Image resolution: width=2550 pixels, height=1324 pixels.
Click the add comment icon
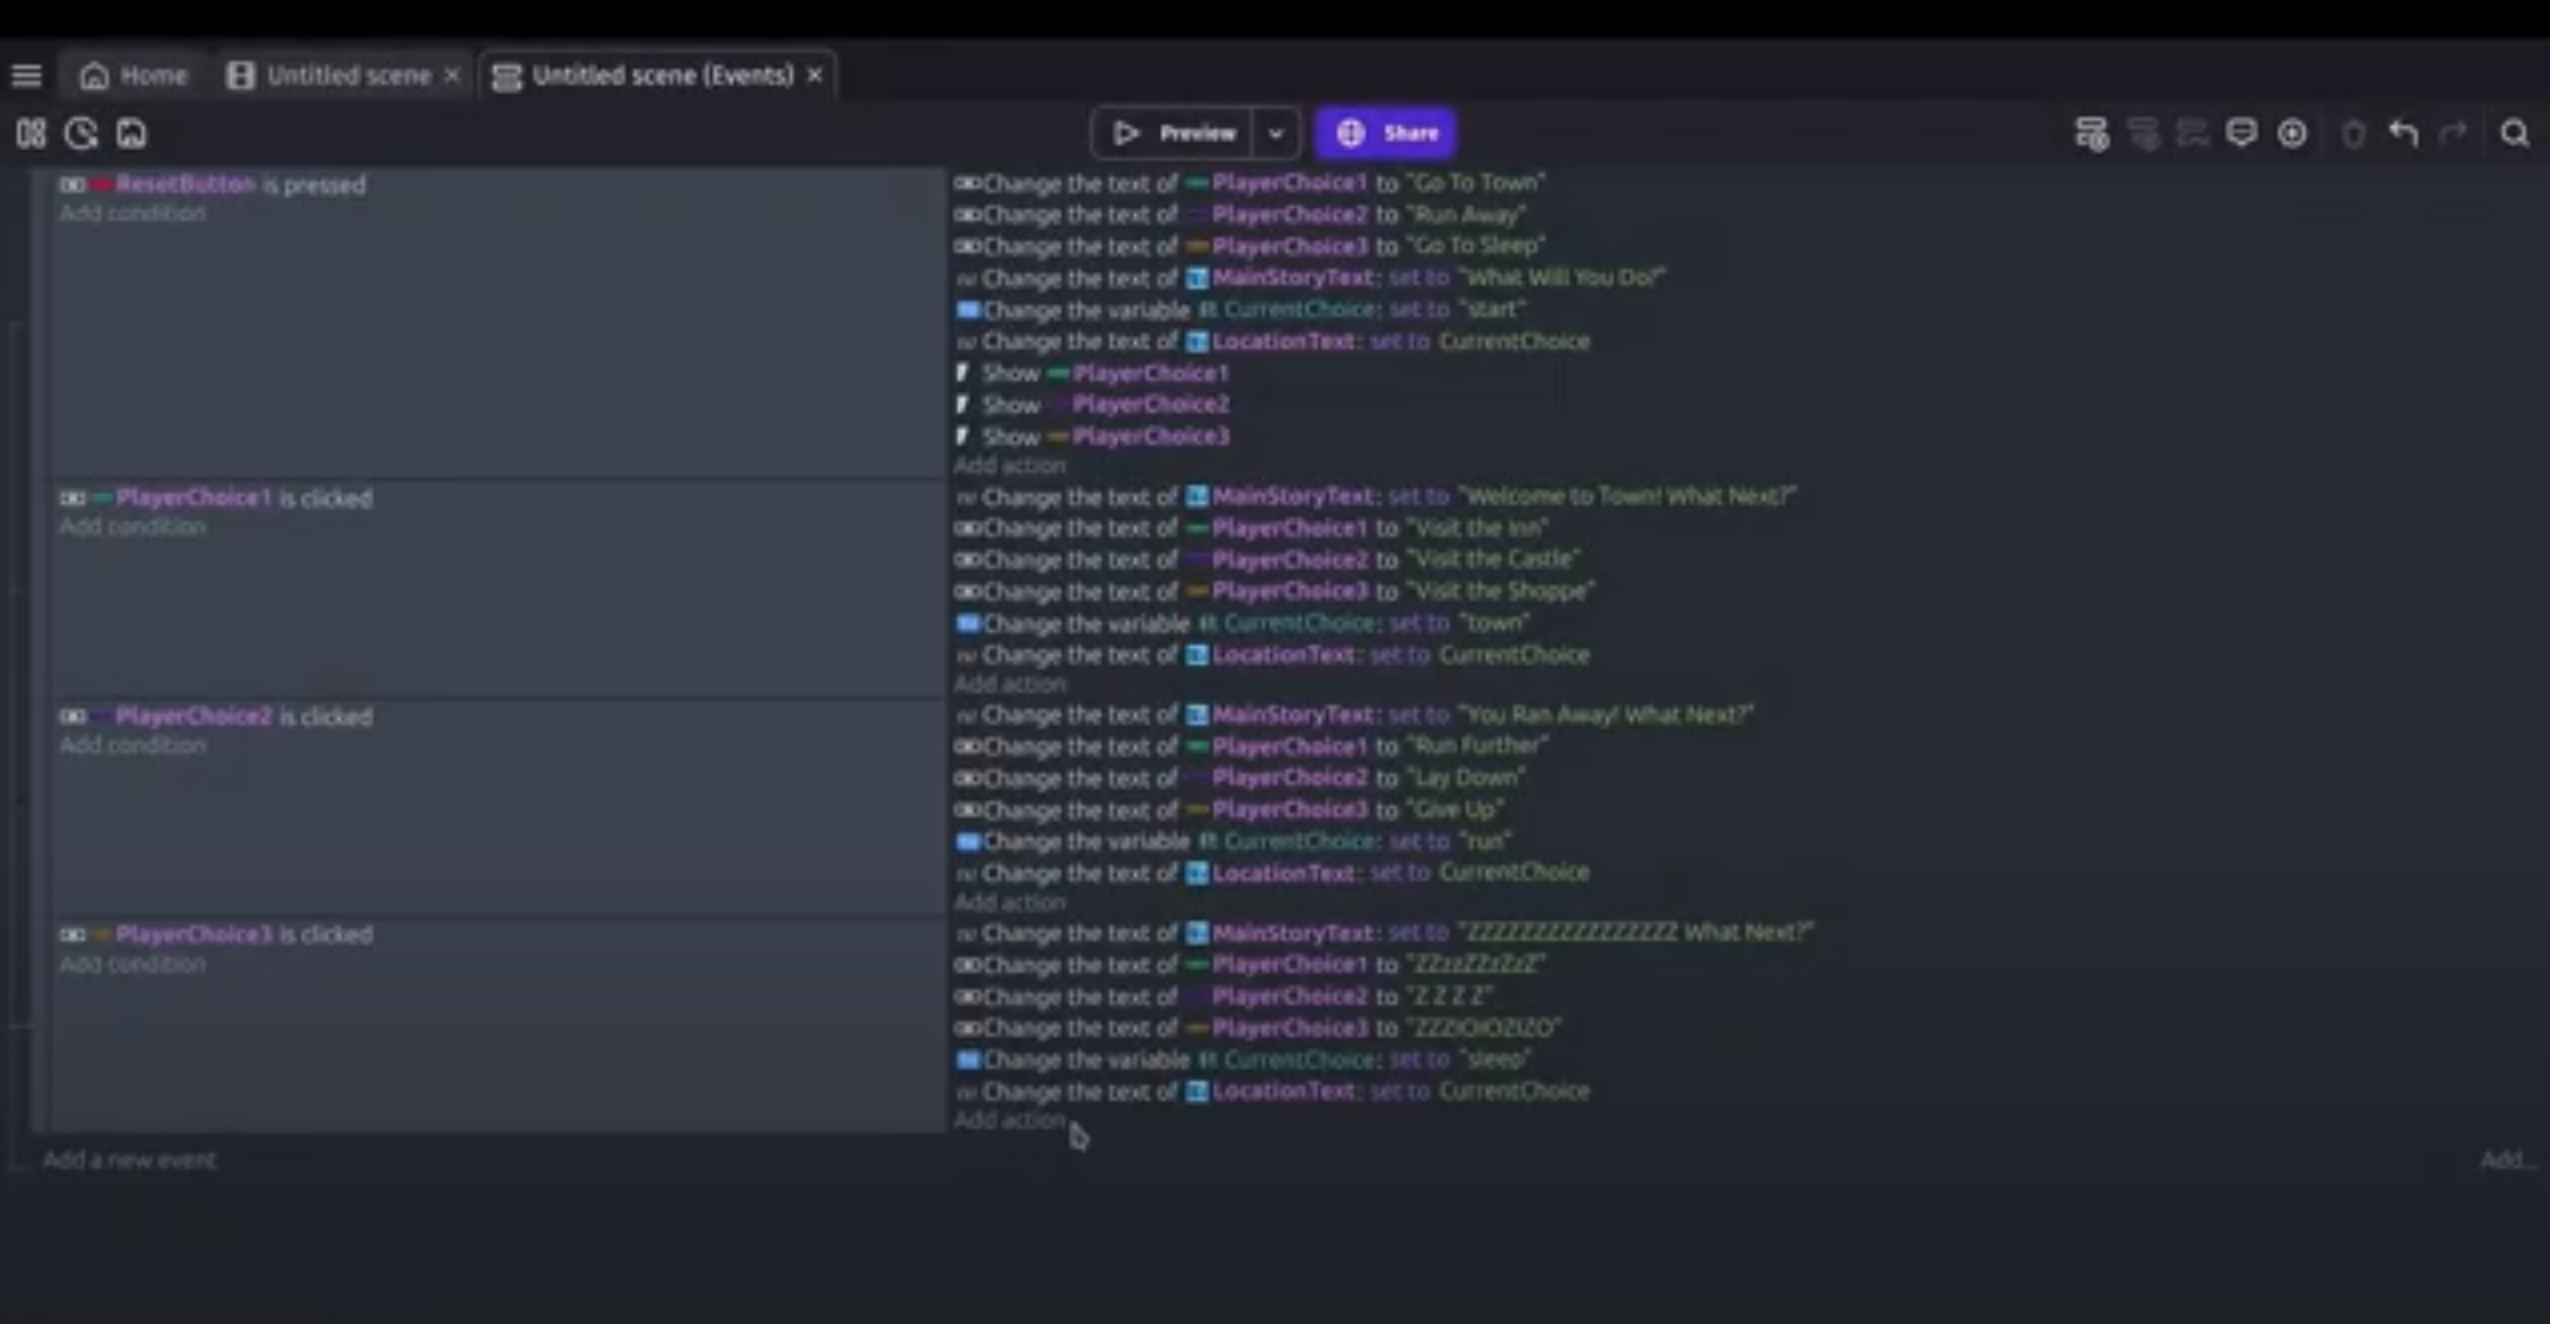pyautogui.click(x=2241, y=133)
